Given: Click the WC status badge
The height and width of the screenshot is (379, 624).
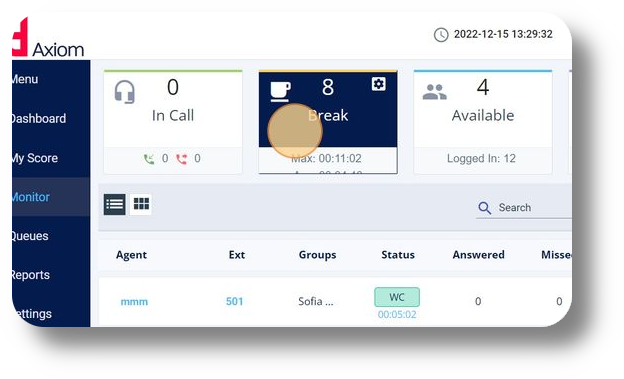Looking at the screenshot, I should coord(397,297).
